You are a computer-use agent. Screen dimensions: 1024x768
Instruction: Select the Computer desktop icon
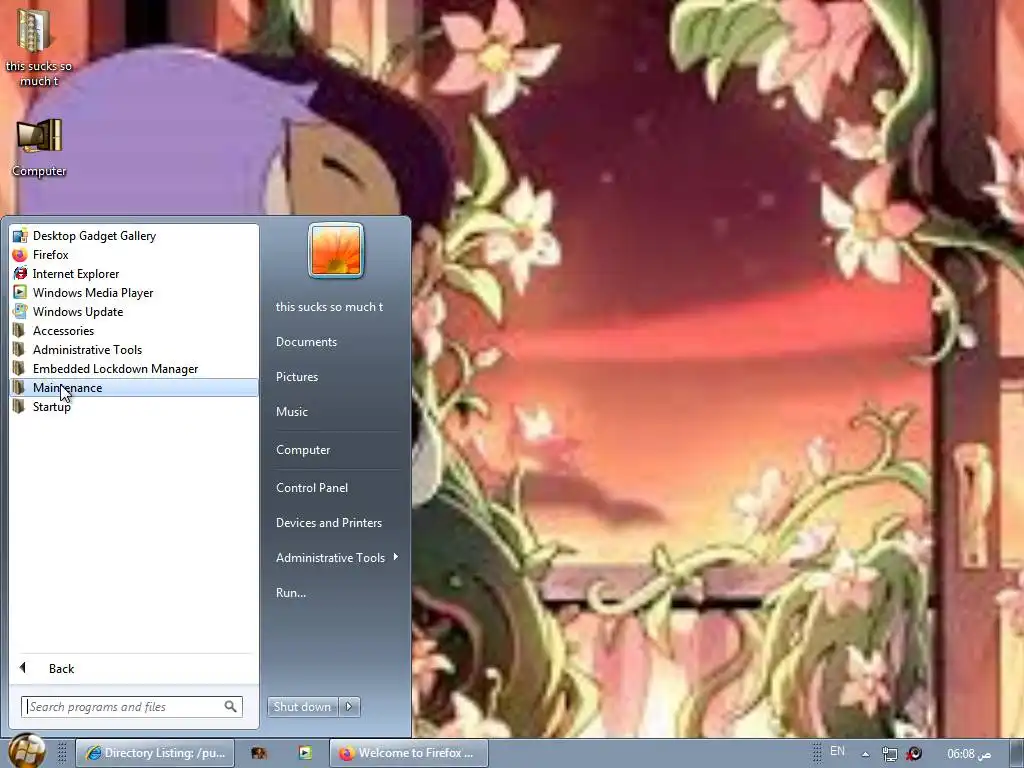39,148
